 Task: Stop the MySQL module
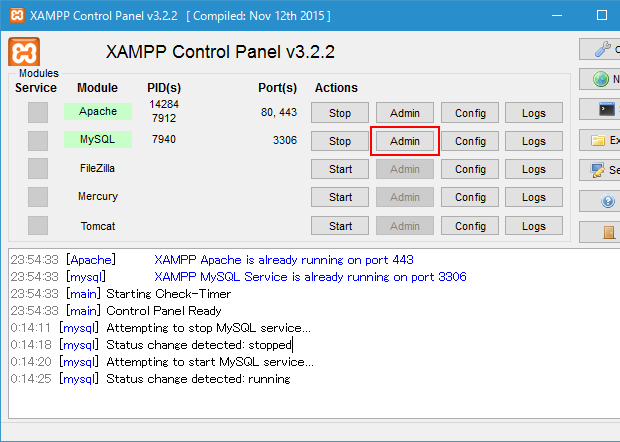340,141
